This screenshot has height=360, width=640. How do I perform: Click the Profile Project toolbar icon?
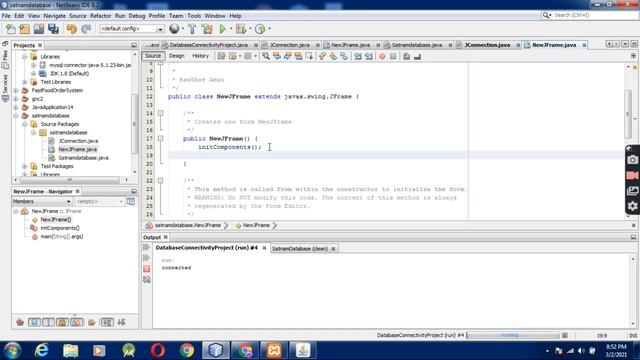(260, 29)
